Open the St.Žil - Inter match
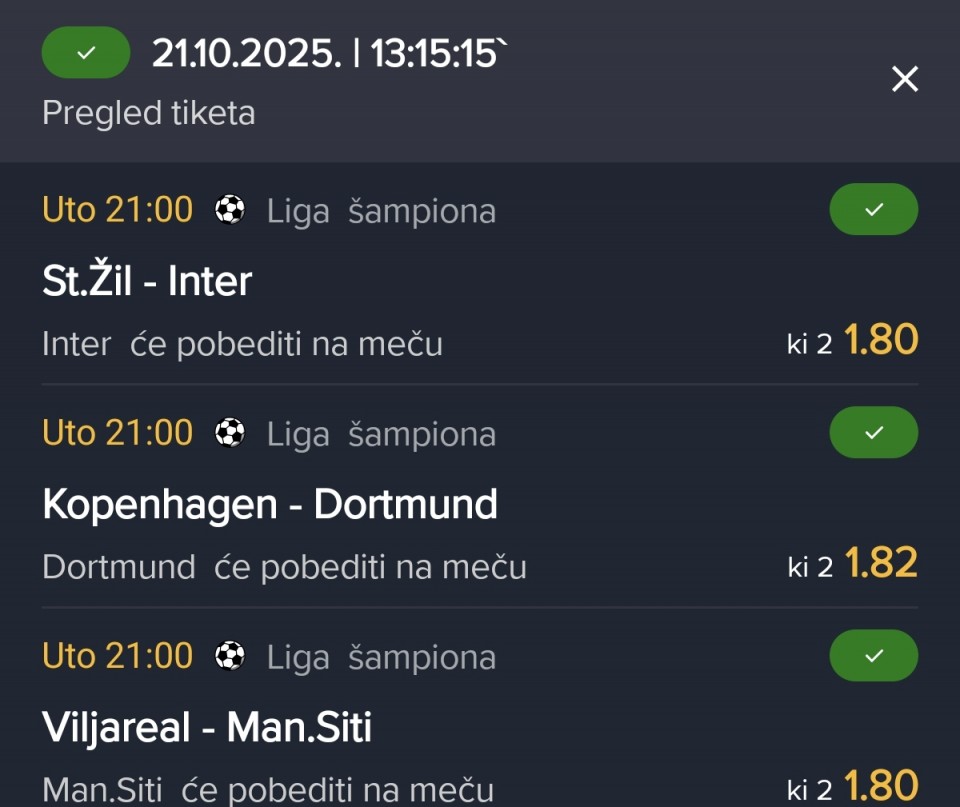Viewport: 960px width, 807px height. click(147, 282)
